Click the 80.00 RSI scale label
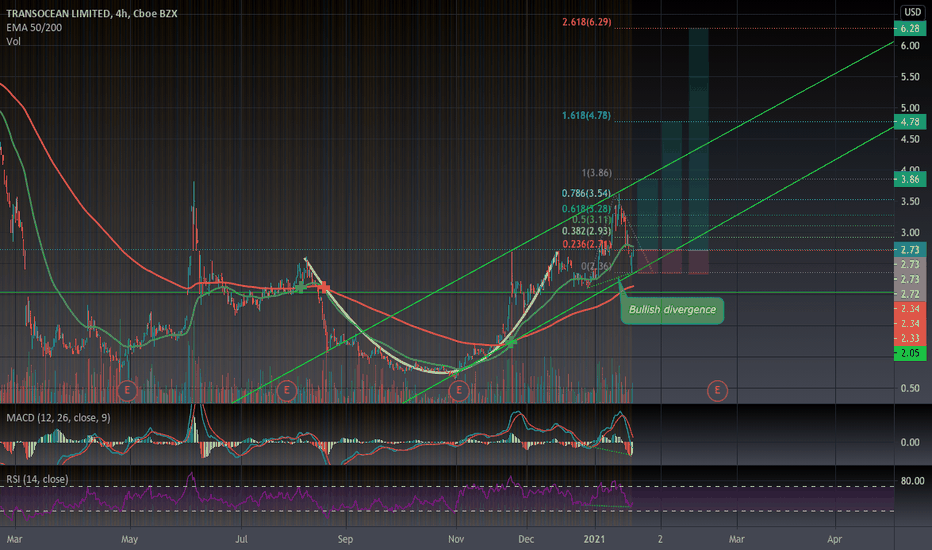 pos(912,480)
